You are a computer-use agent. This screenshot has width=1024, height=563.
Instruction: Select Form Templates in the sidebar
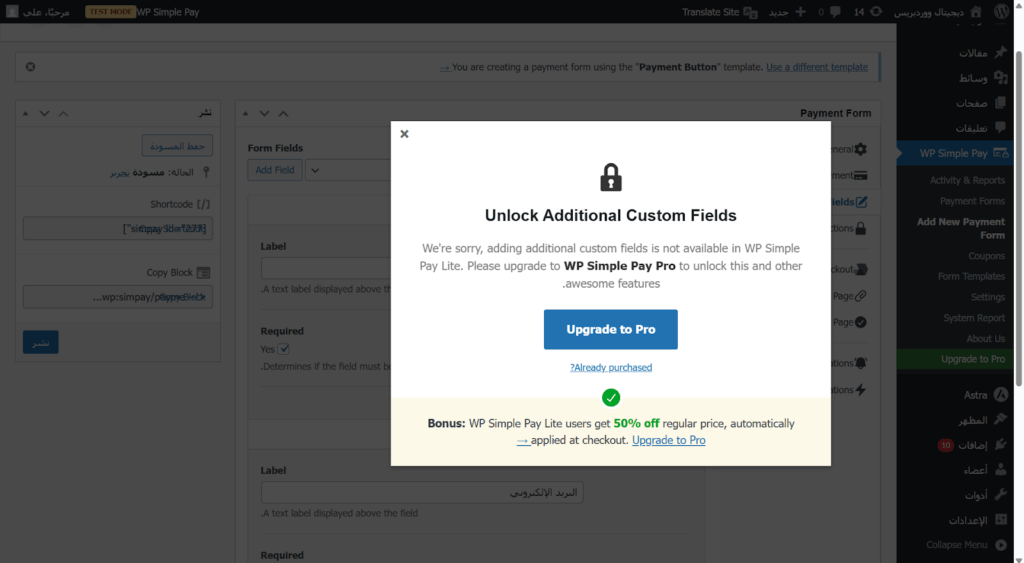pos(971,276)
